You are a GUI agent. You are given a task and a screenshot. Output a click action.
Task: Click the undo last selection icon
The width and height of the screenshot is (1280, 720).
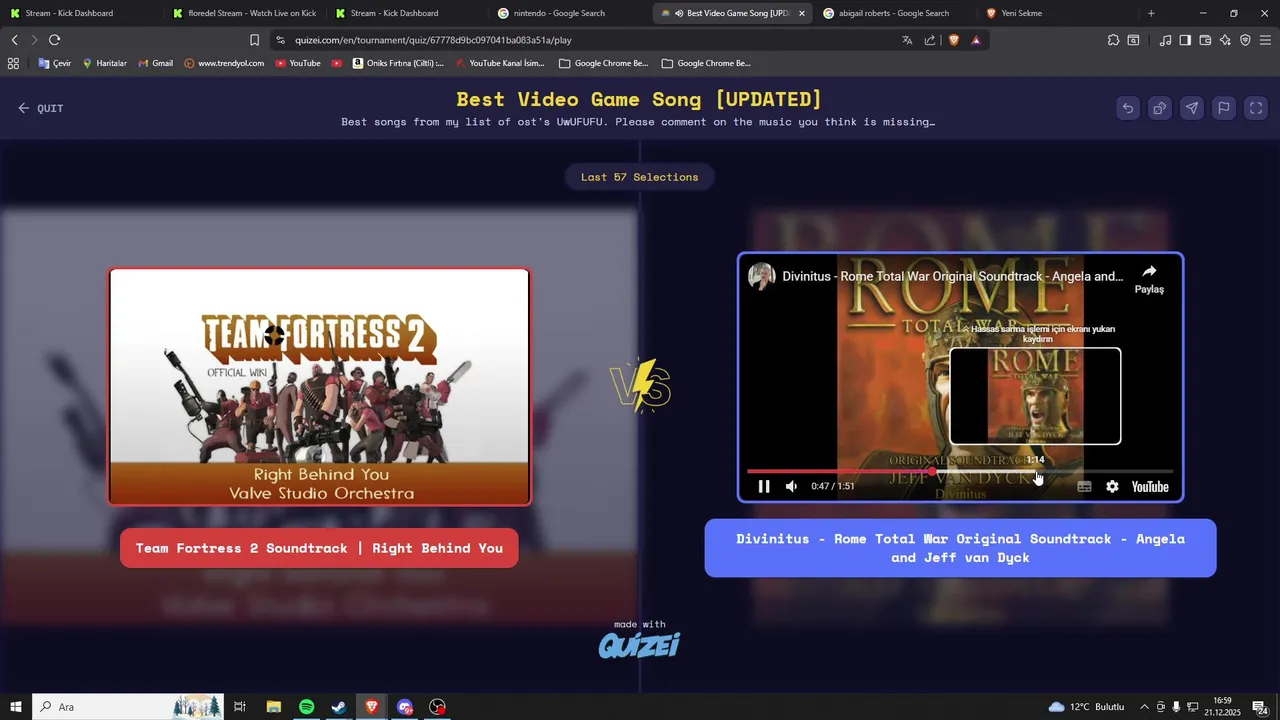tap(1128, 108)
